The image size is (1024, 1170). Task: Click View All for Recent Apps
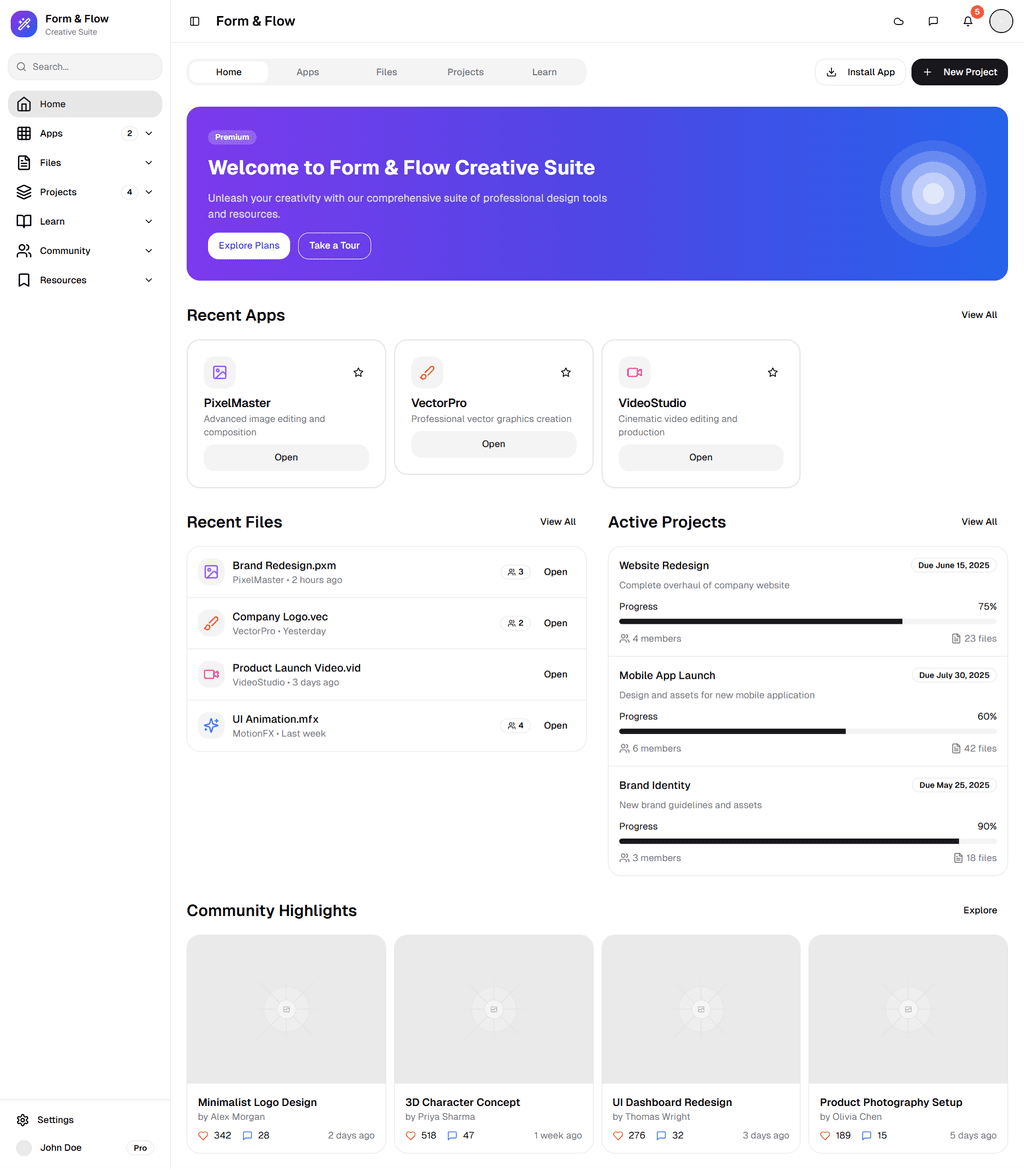coord(979,315)
